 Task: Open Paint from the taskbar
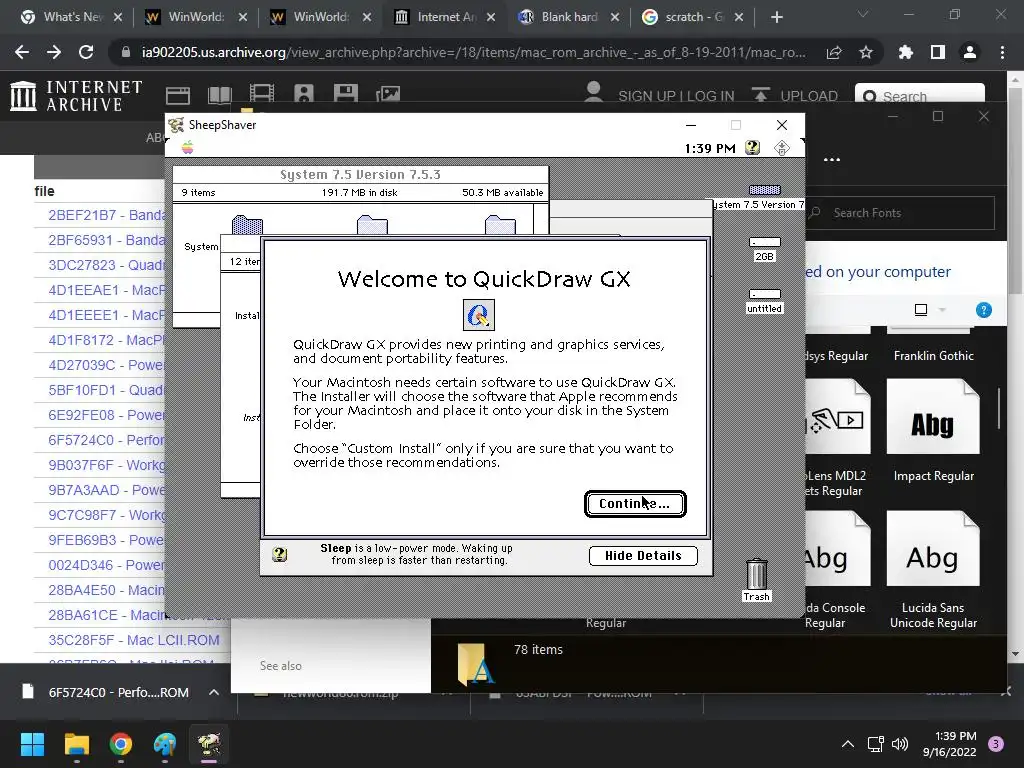coord(165,744)
